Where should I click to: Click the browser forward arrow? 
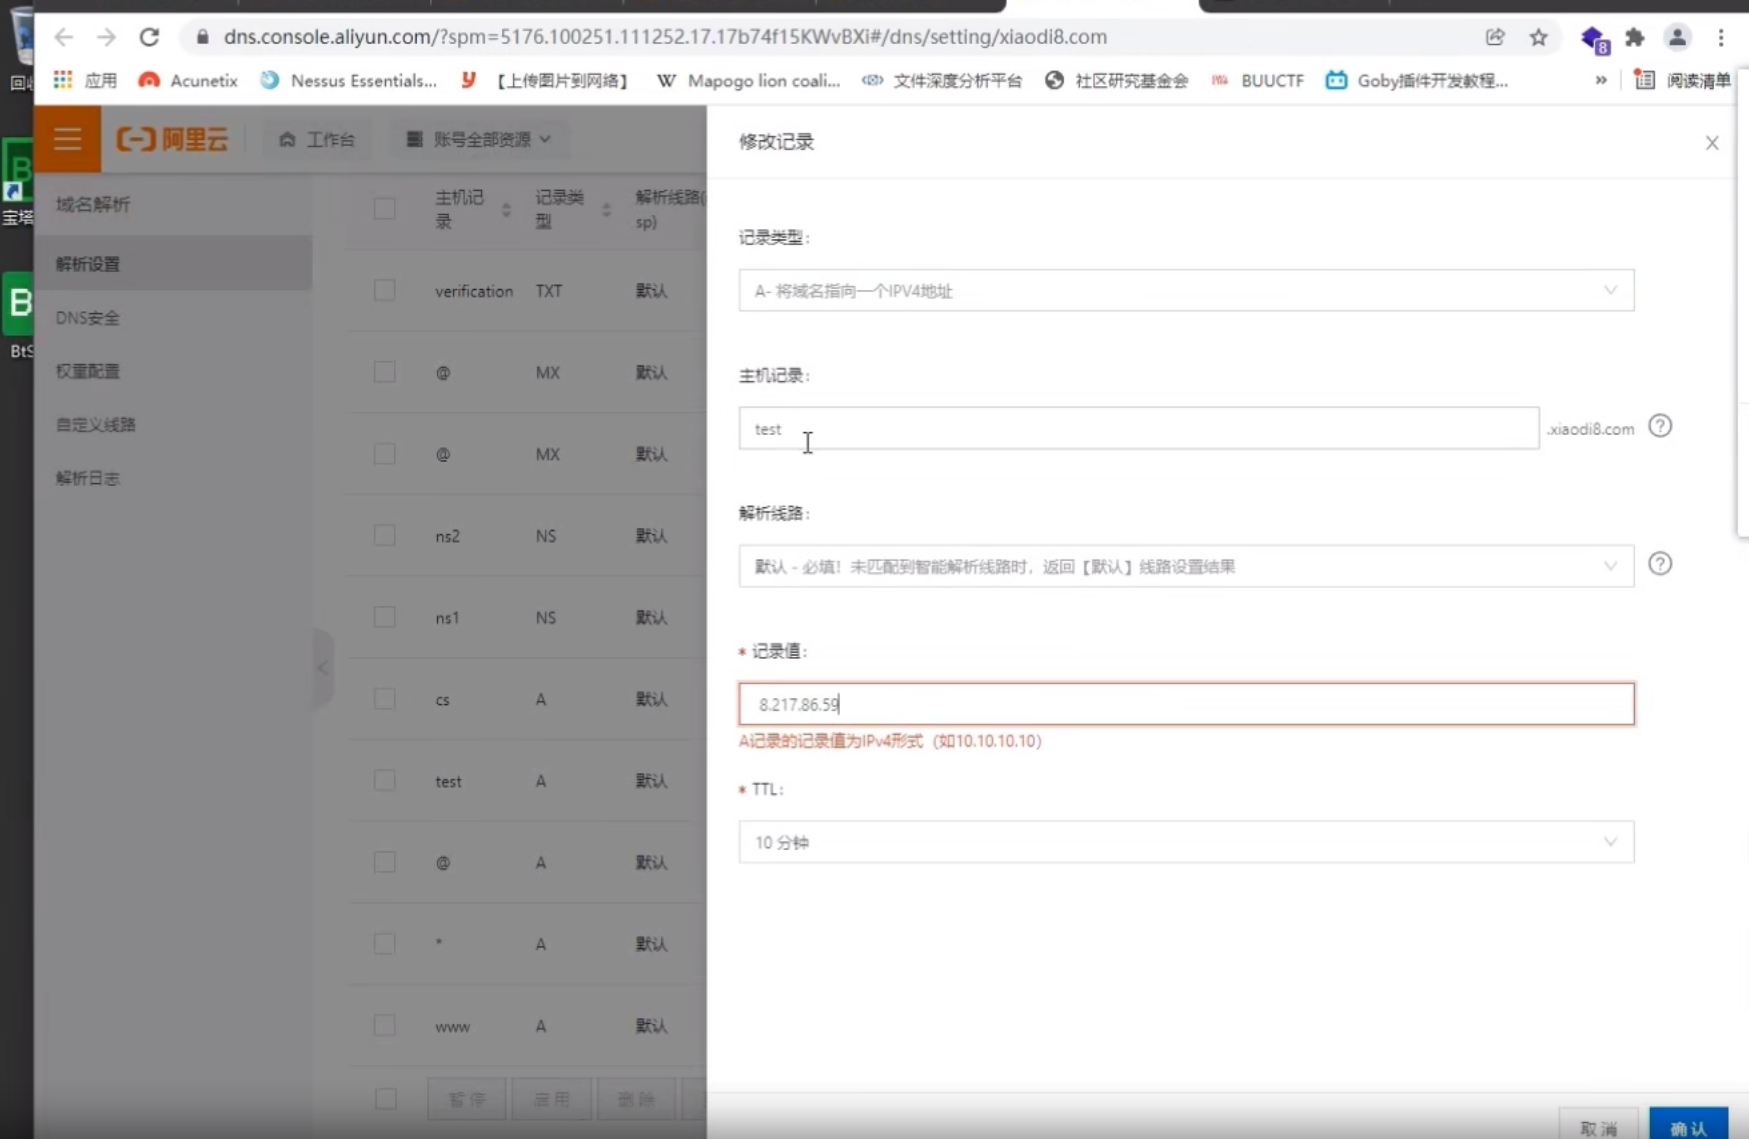(106, 37)
